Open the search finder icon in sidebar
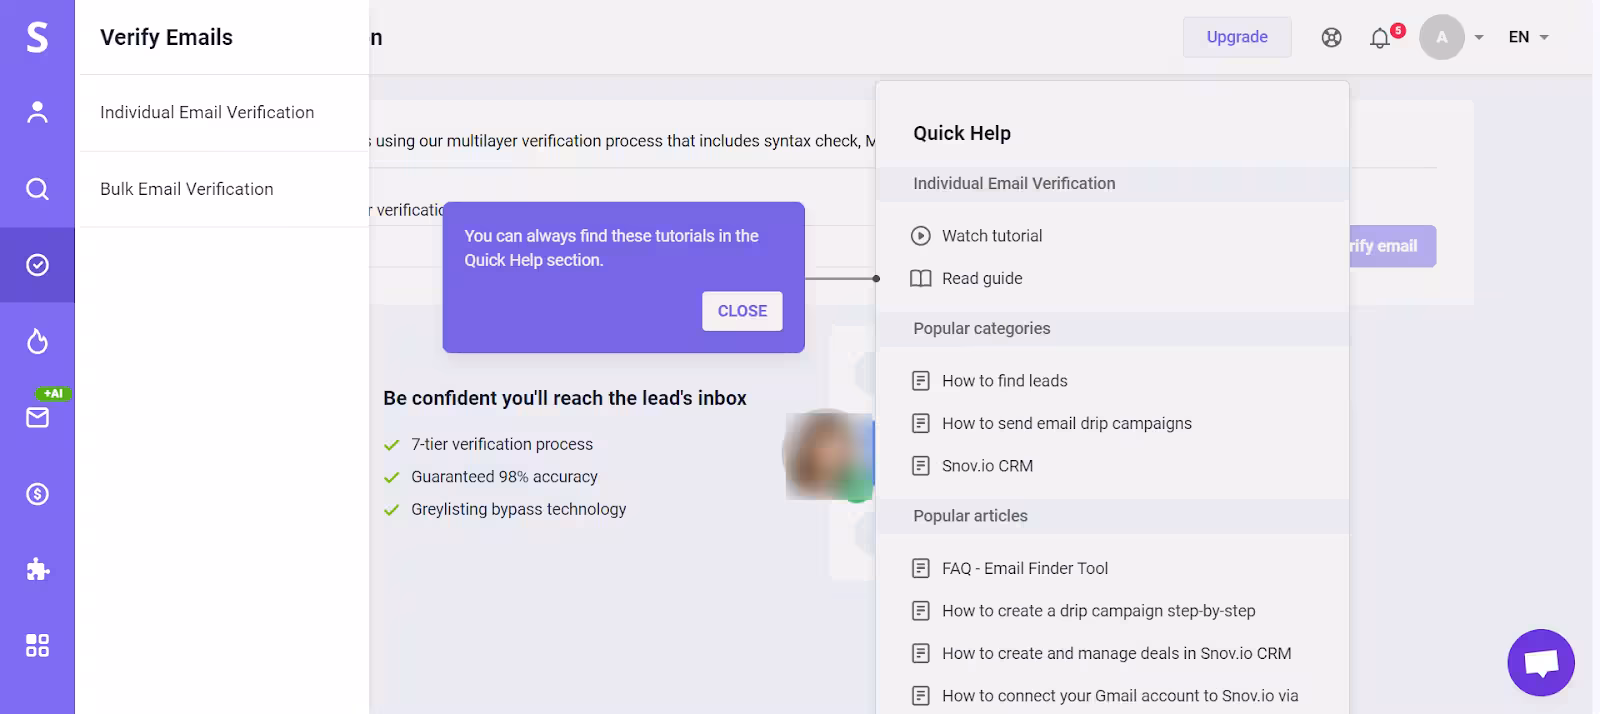Viewport: 1600px width, 714px height. pyautogui.click(x=37, y=189)
